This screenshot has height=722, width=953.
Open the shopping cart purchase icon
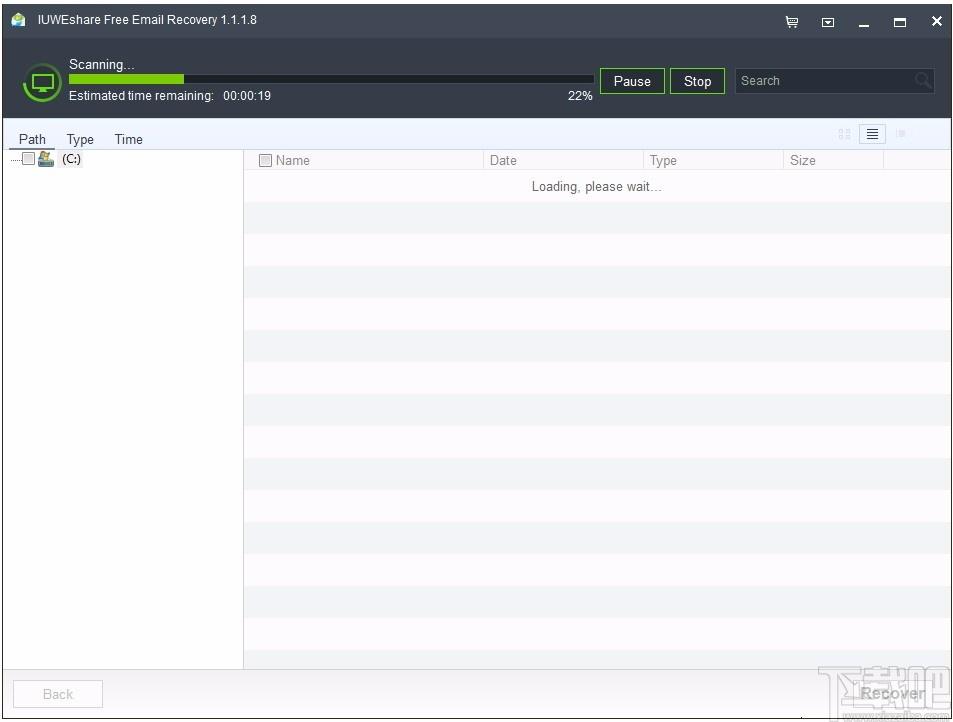coord(791,22)
